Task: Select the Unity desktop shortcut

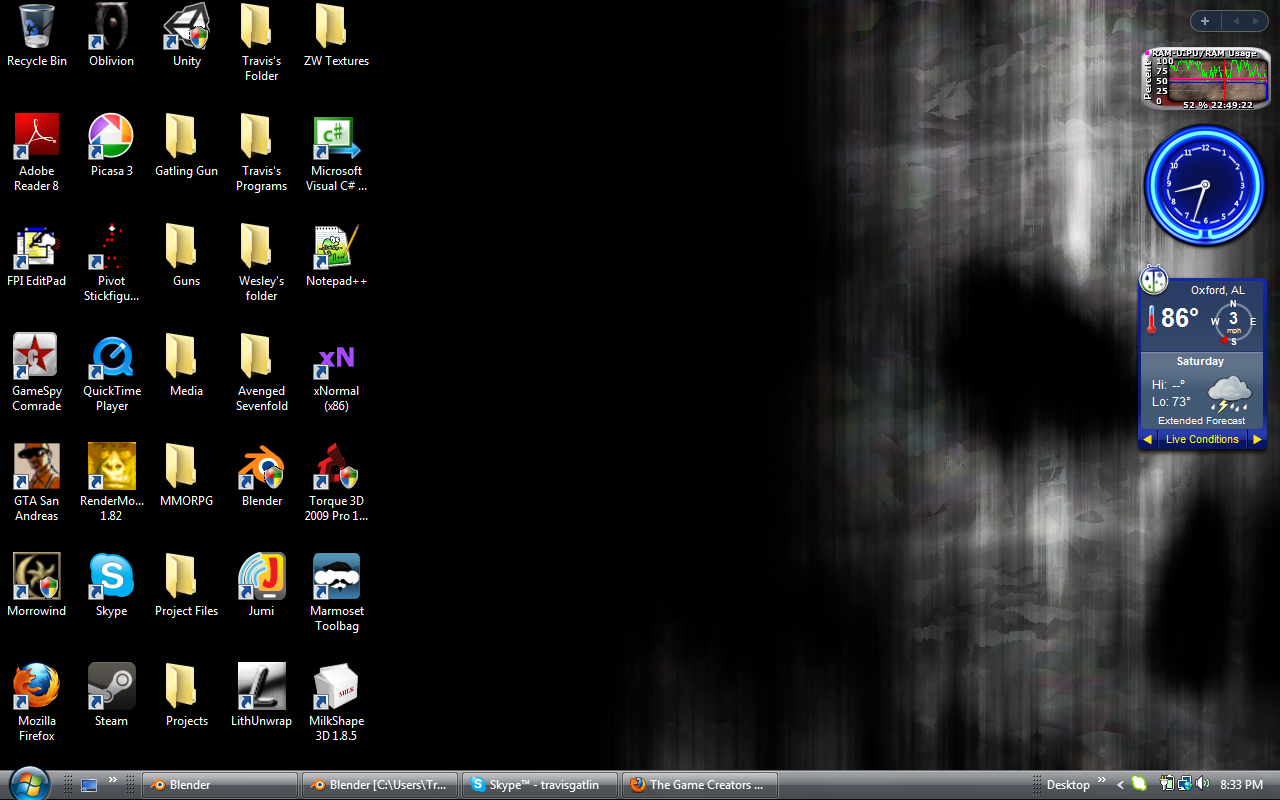Action: tap(186, 35)
